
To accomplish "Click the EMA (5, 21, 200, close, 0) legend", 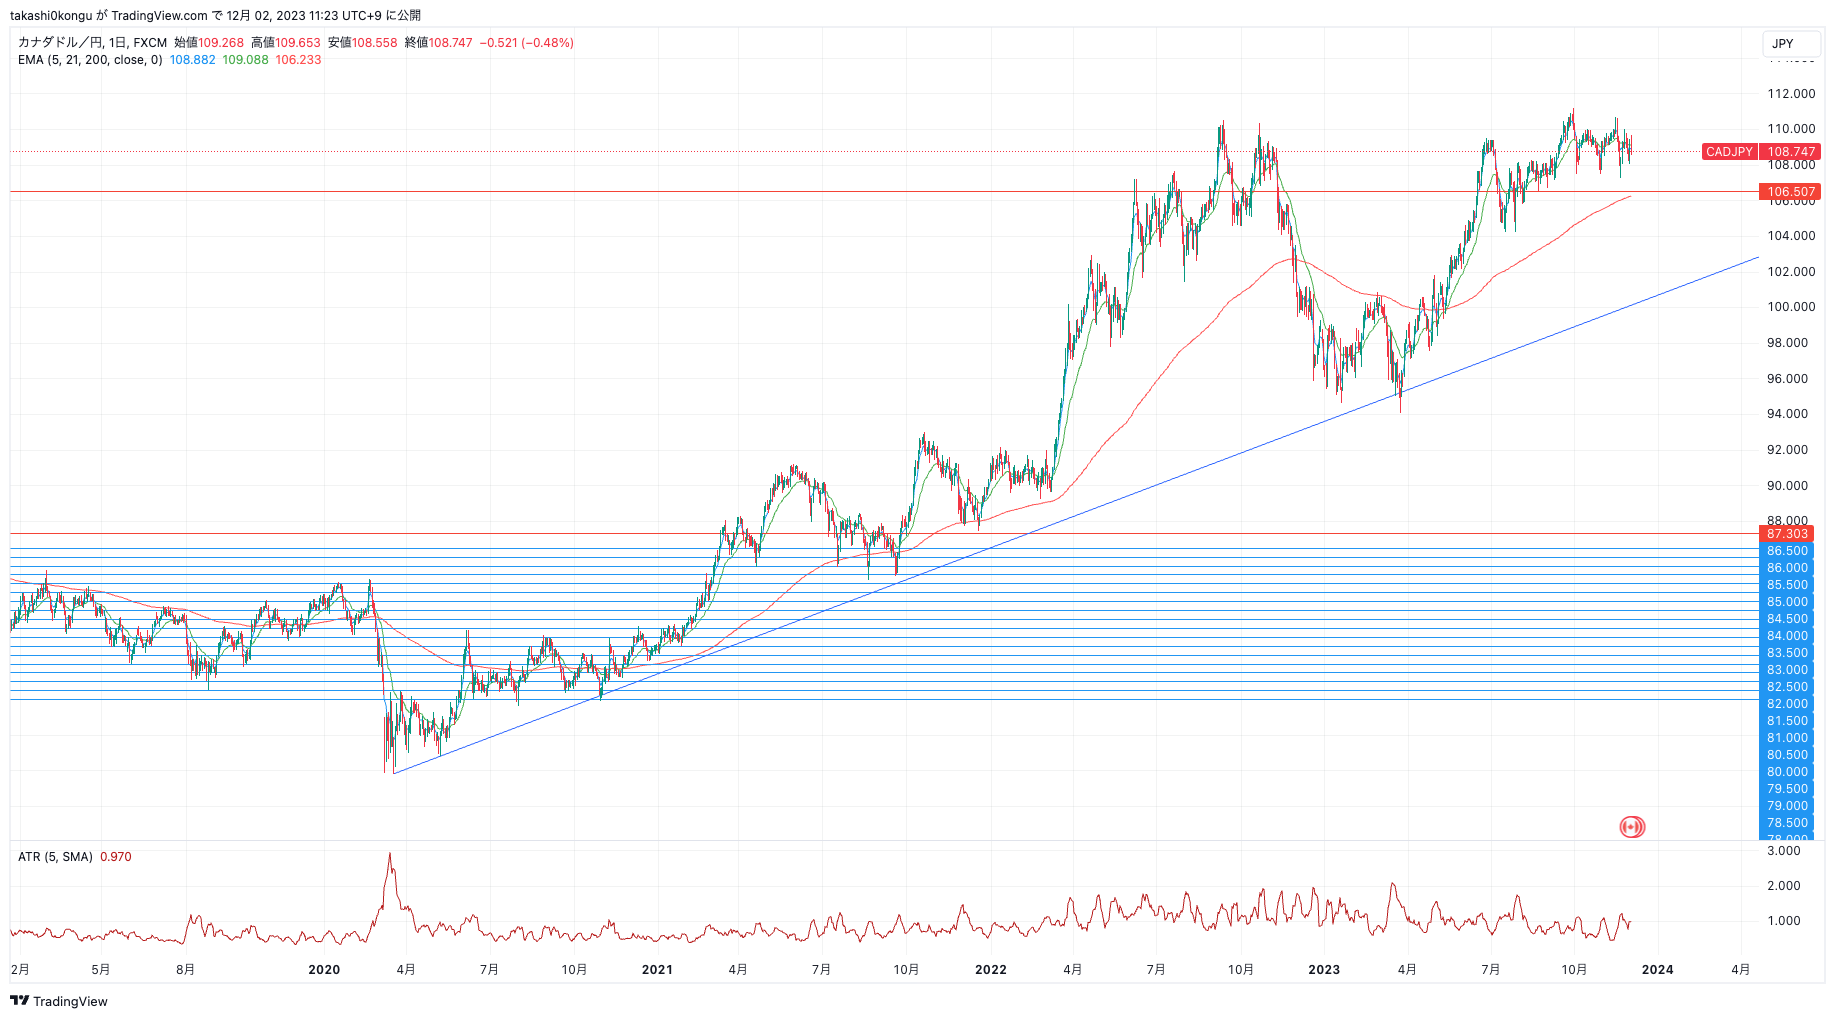I will tap(90, 60).
